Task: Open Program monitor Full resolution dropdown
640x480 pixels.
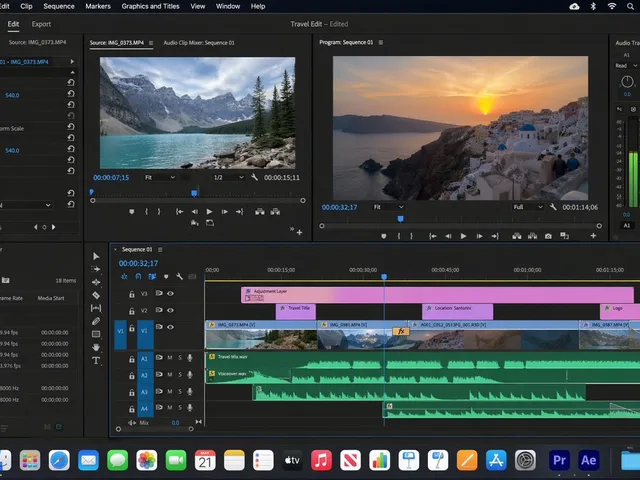Action: [x=527, y=207]
